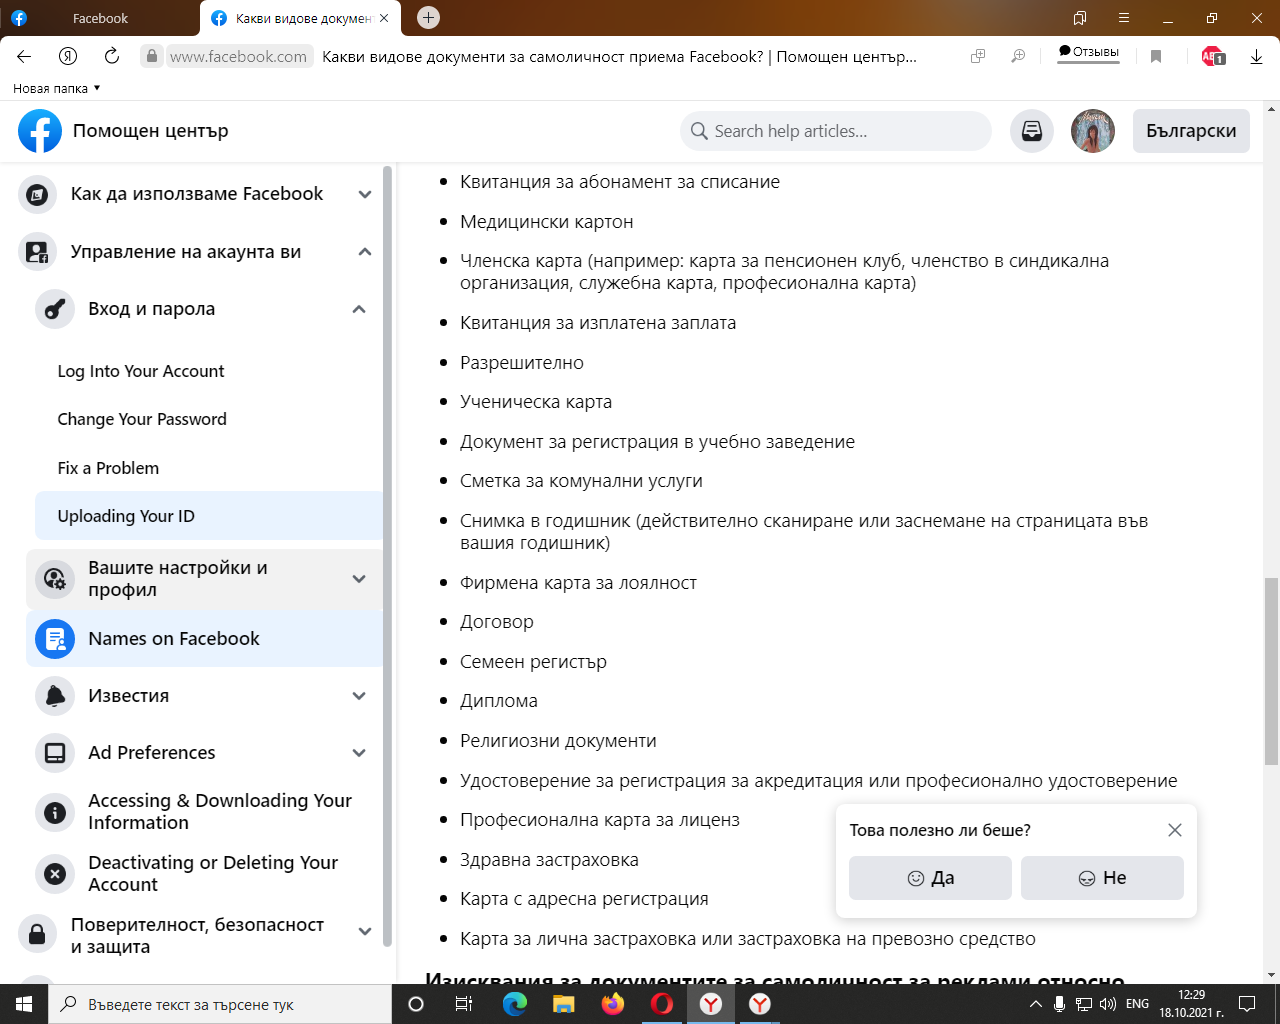
Task: Collapse 'Управление на акаунта ви' section
Action: pos(365,252)
